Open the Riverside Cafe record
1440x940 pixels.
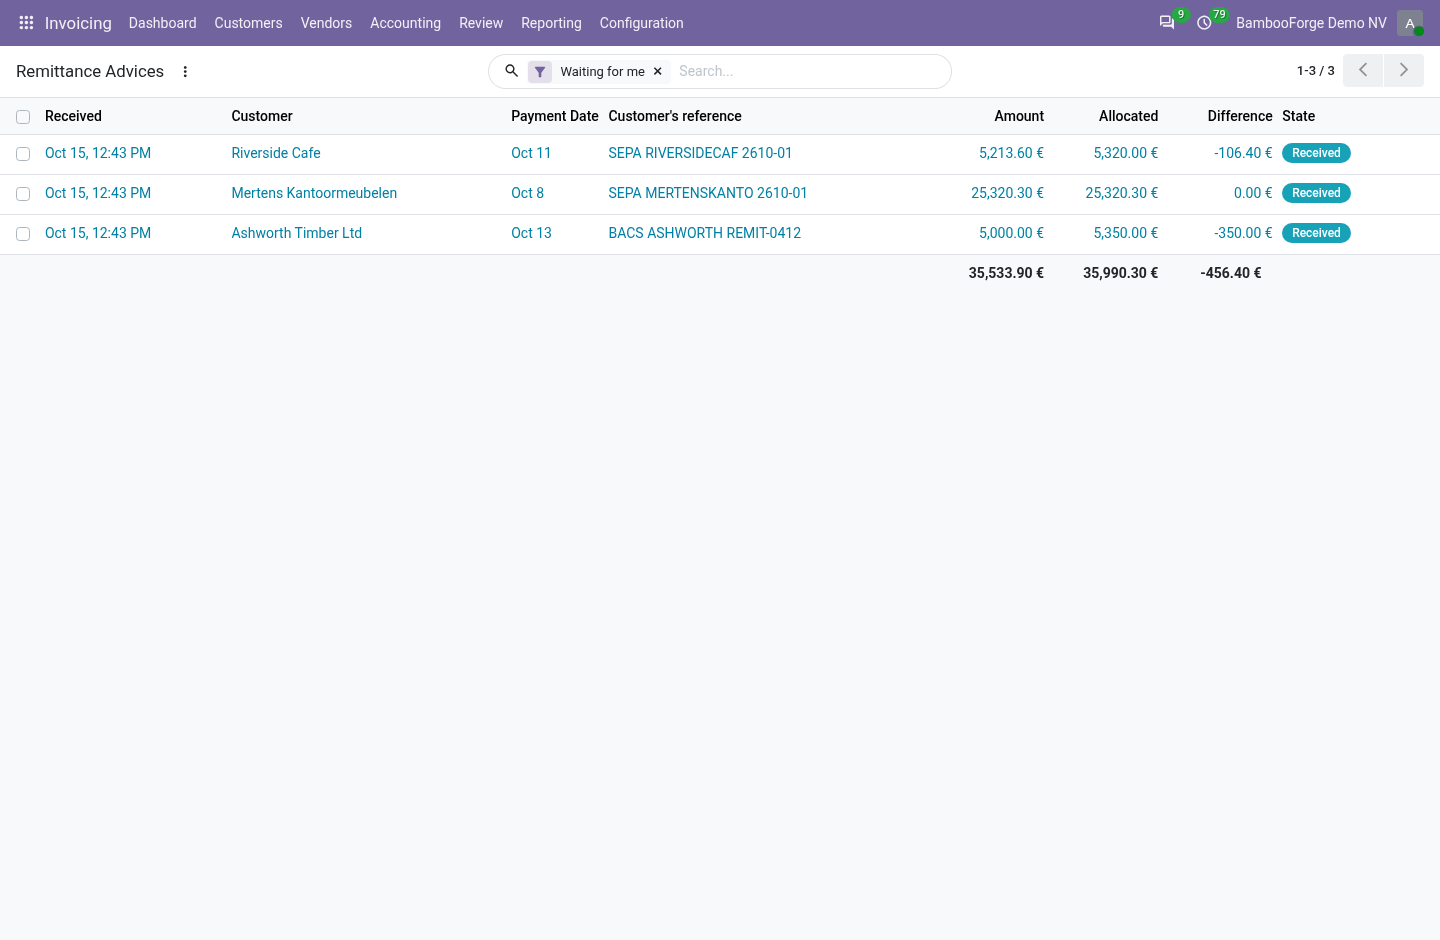tap(276, 153)
